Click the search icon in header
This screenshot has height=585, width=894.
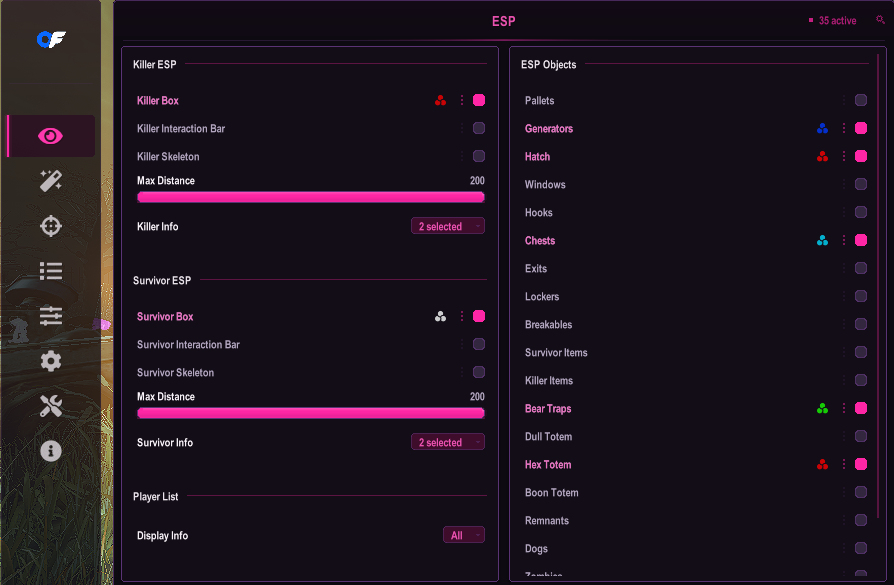click(x=880, y=20)
